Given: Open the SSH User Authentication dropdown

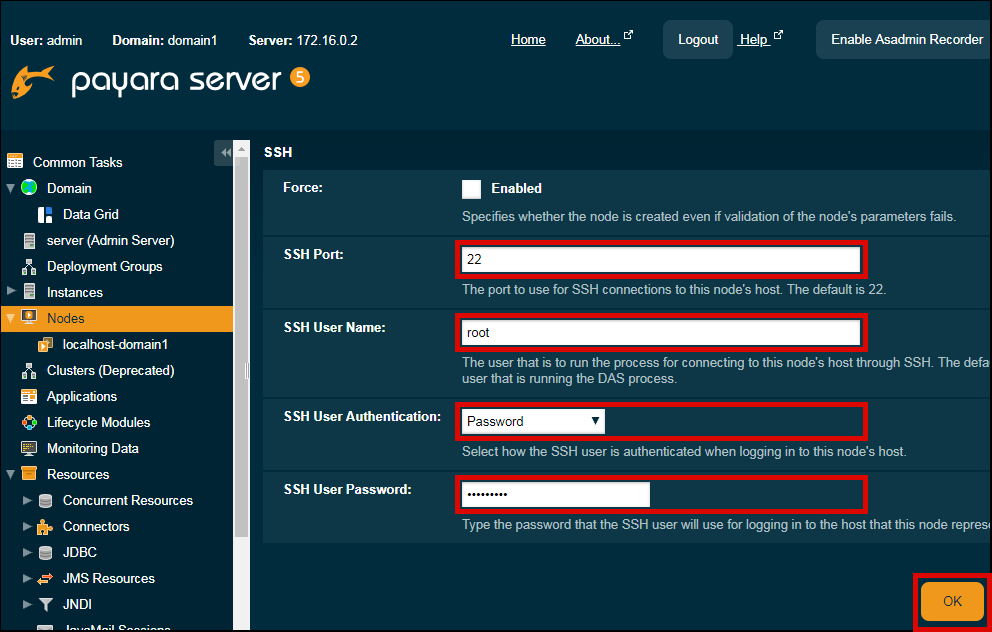Looking at the screenshot, I should (533, 421).
